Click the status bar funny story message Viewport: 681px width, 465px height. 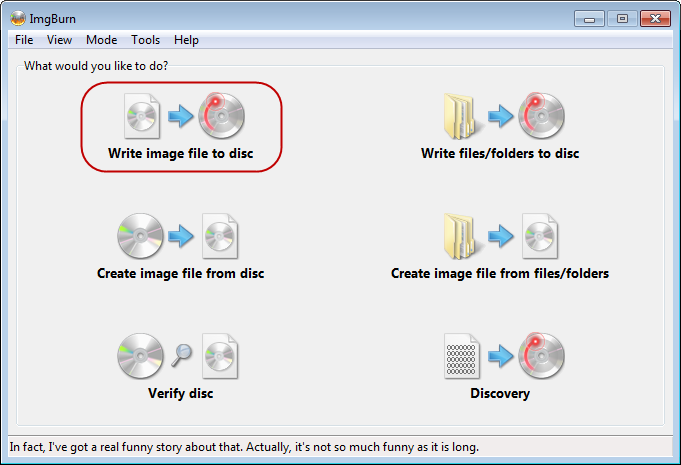click(244, 447)
